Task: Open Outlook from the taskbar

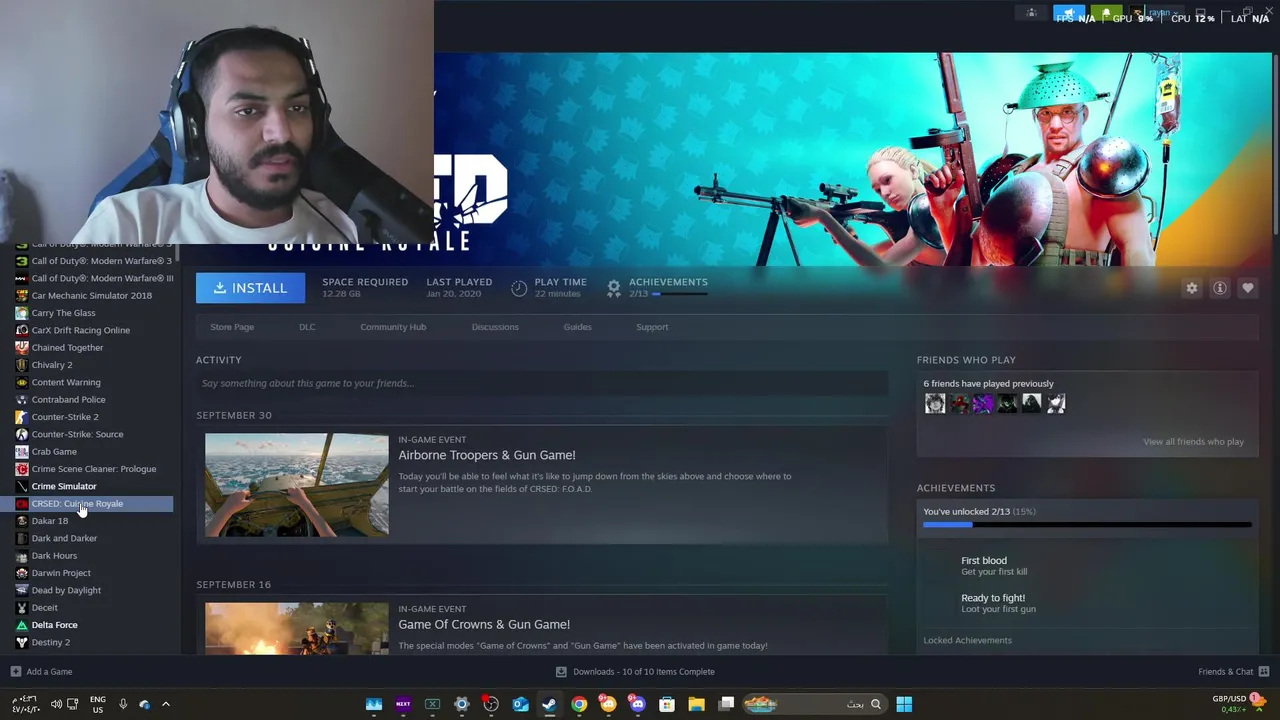Action: tap(520, 704)
